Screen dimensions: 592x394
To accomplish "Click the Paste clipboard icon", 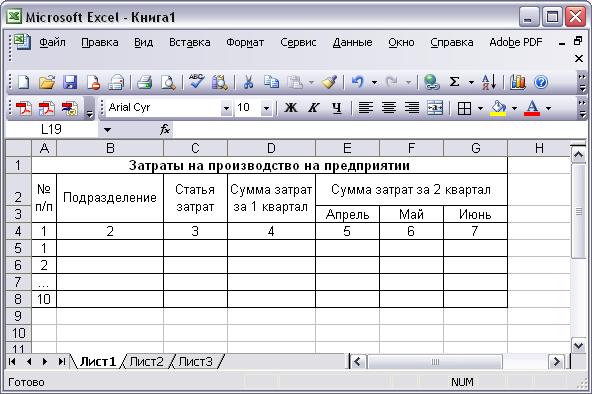I will (x=295, y=82).
